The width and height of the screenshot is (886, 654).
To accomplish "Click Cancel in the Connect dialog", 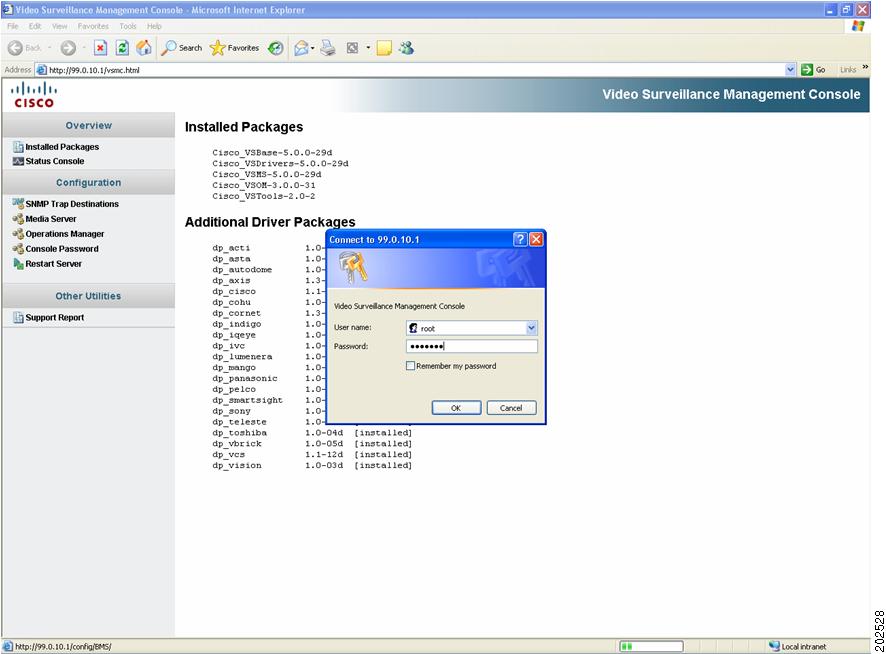I will pyautogui.click(x=511, y=408).
